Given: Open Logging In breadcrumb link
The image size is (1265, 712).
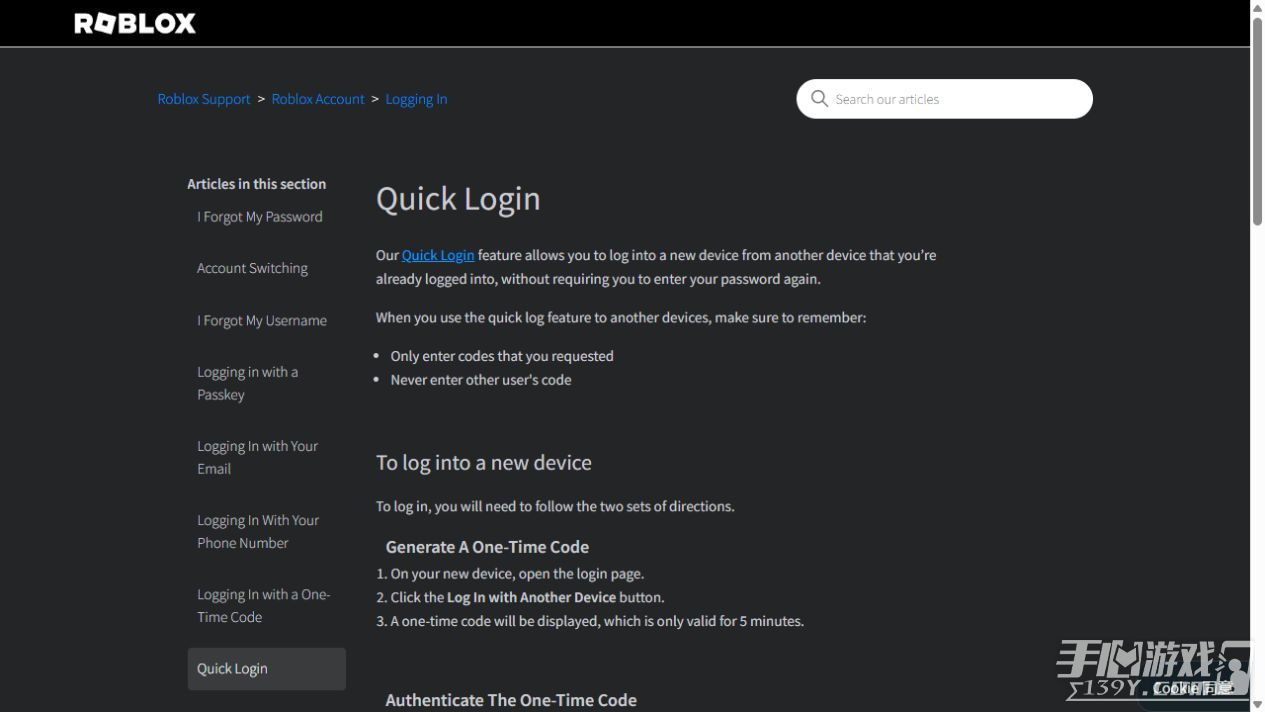Looking at the screenshot, I should [x=416, y=99].
